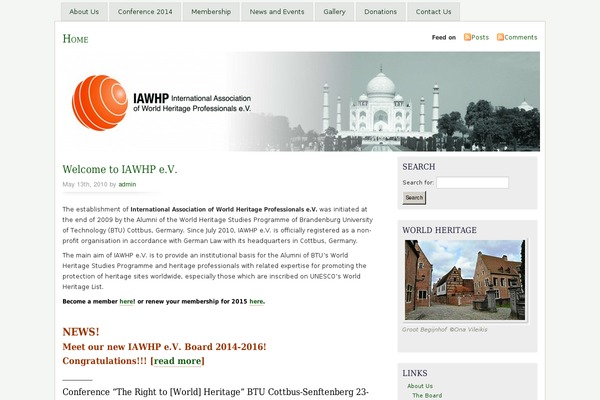Screen dimensions: 600x400
Task: Open About Us in Links sidebar
Action: coord(420,386)
